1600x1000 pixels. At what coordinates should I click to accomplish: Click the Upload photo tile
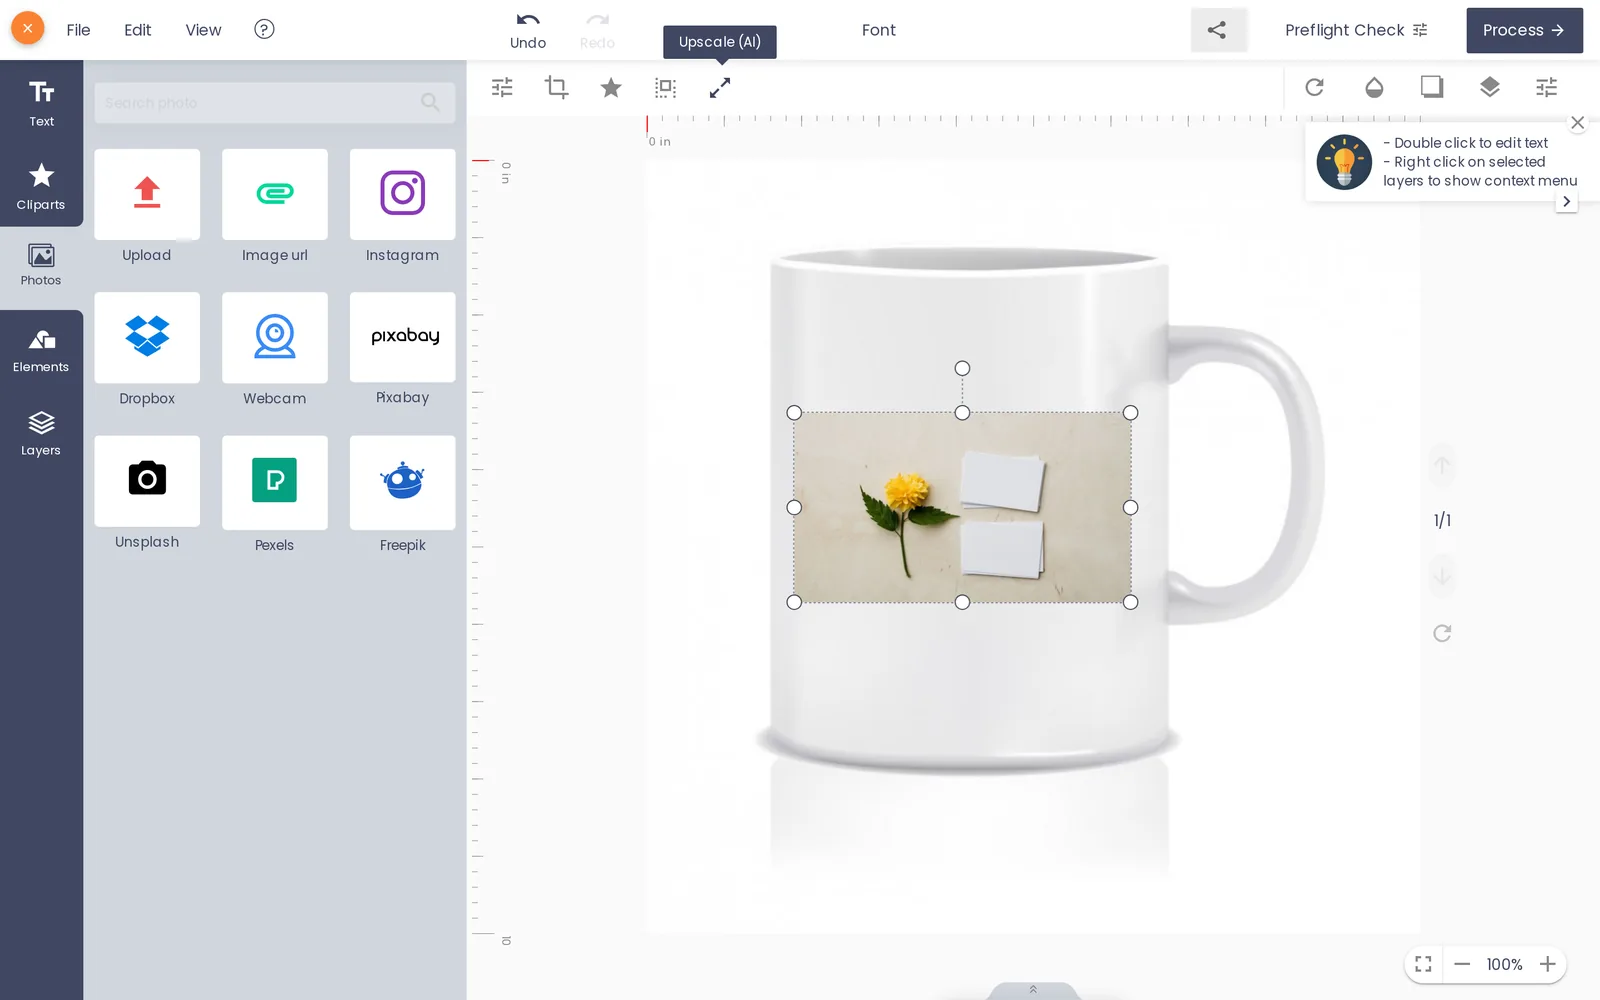point(147,194)
